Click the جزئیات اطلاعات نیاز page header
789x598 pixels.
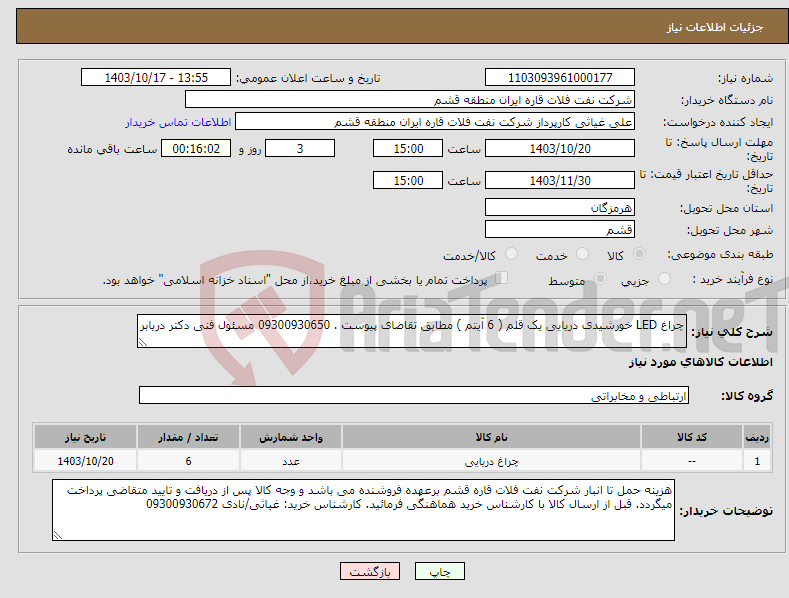pos(715,27)
